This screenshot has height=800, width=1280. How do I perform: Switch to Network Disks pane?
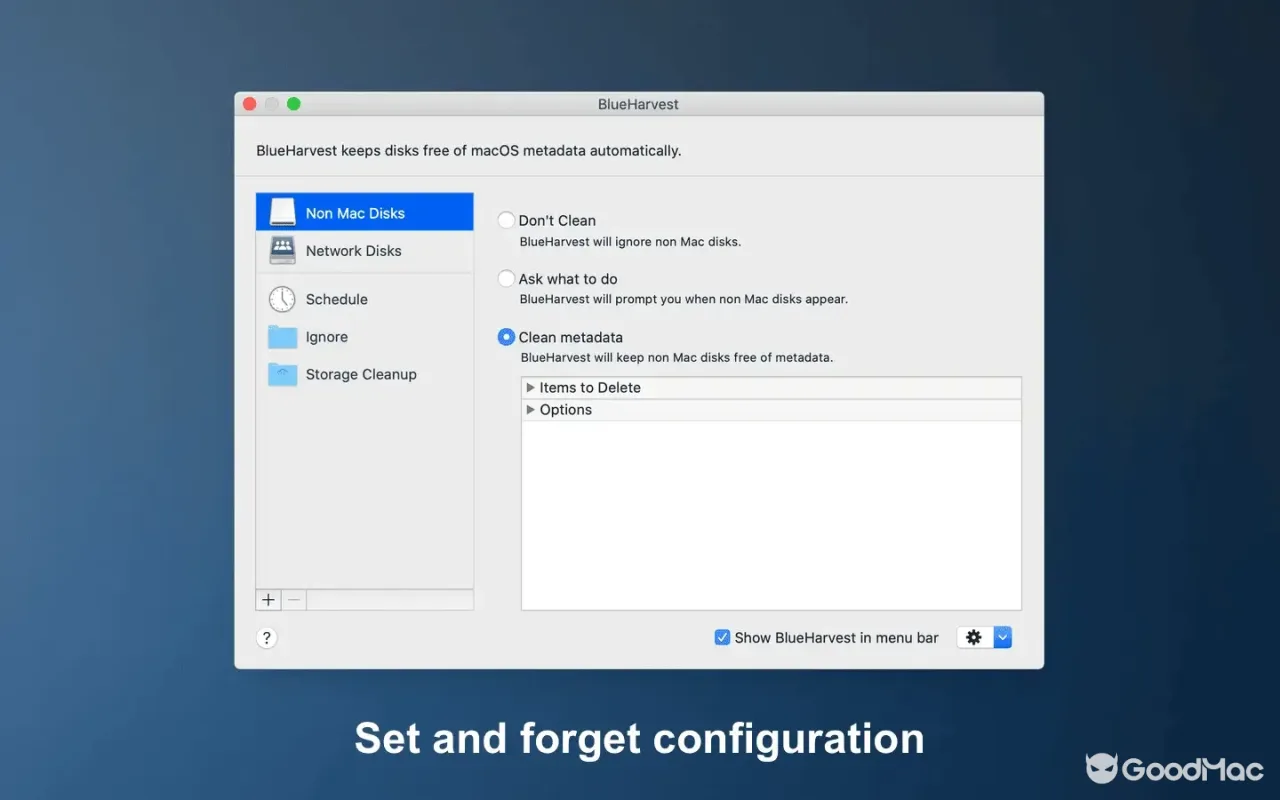tap(354, 251)
